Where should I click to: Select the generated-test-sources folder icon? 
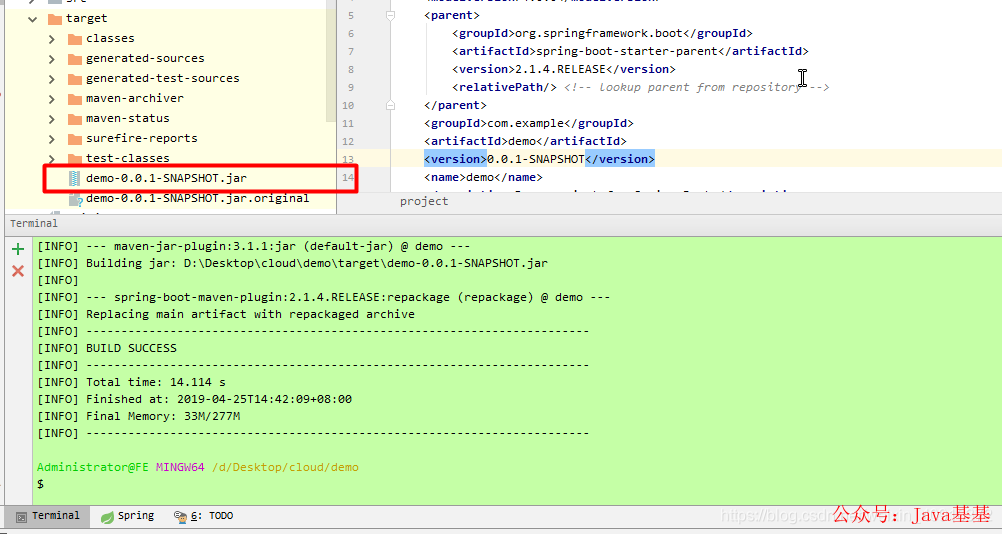75,79
